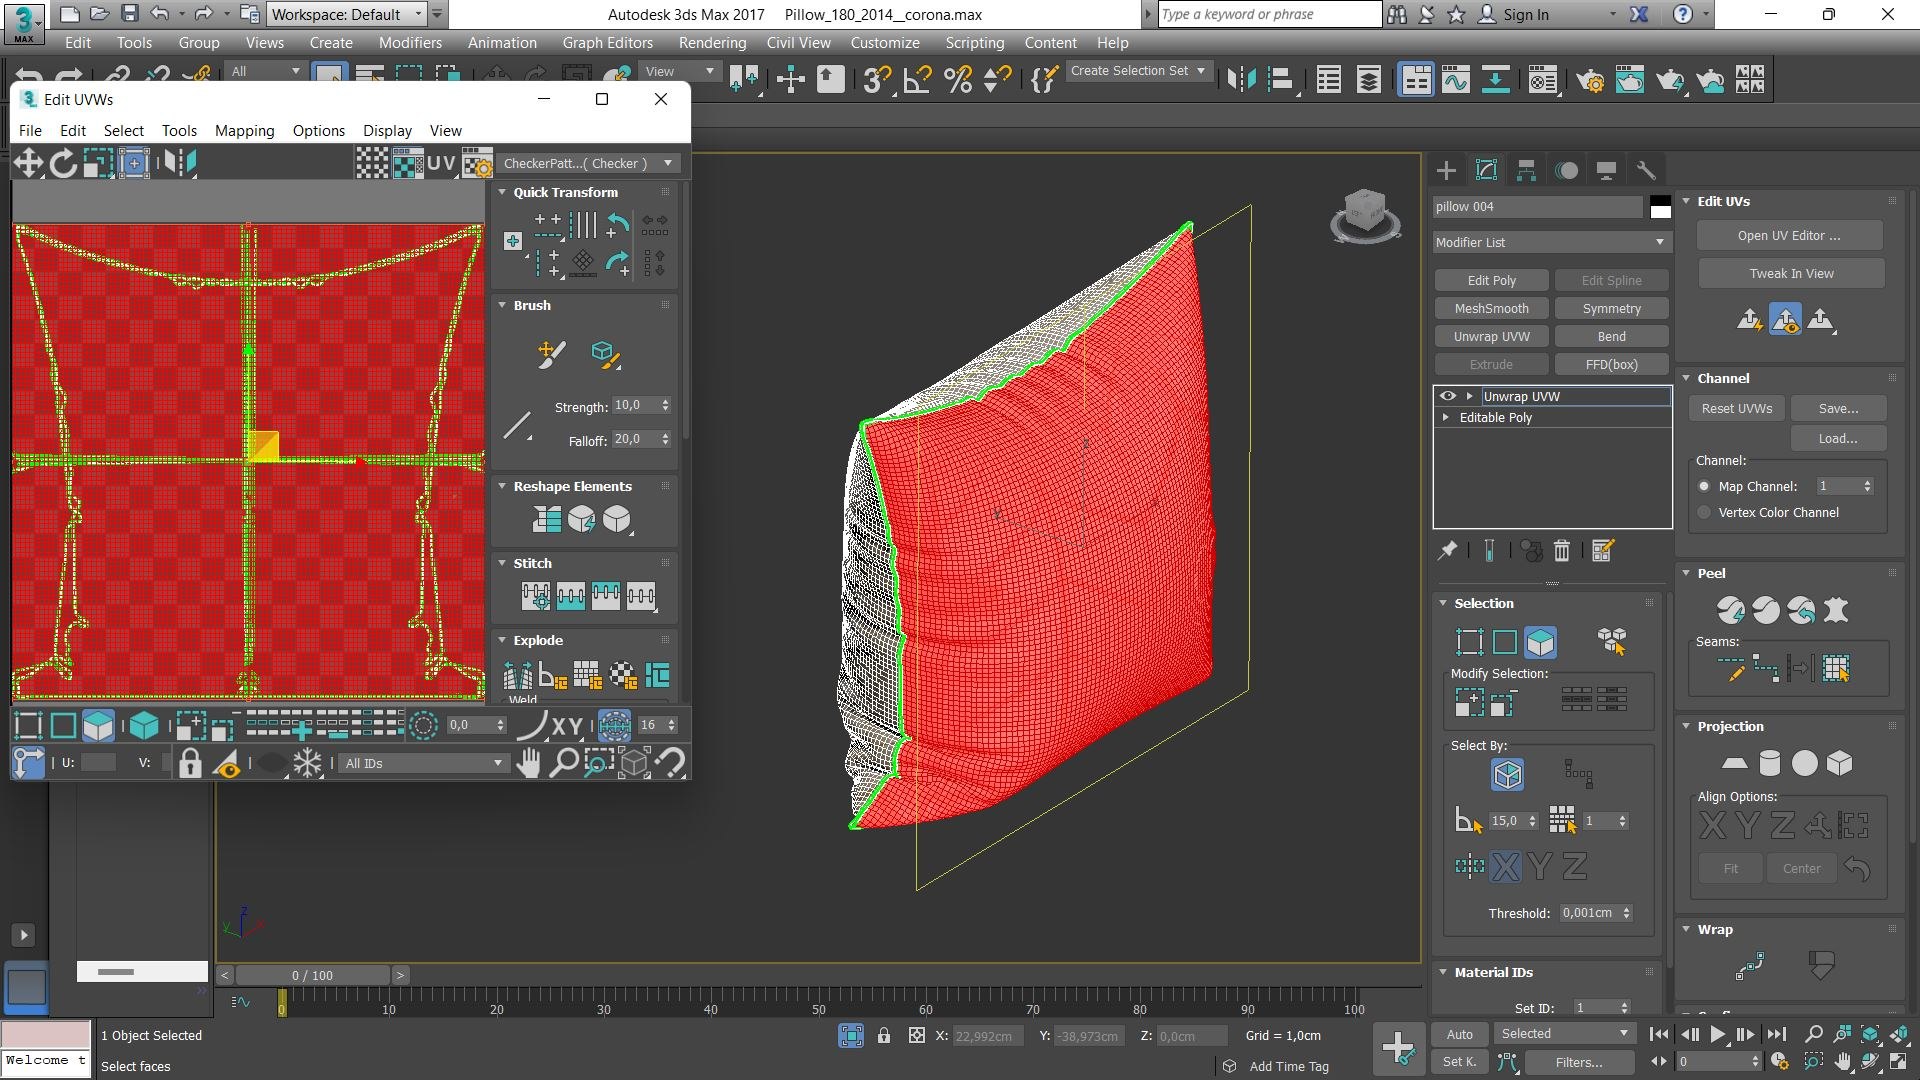
Task: Click the pillow 004 object name field
Action: click(1537, 206)
